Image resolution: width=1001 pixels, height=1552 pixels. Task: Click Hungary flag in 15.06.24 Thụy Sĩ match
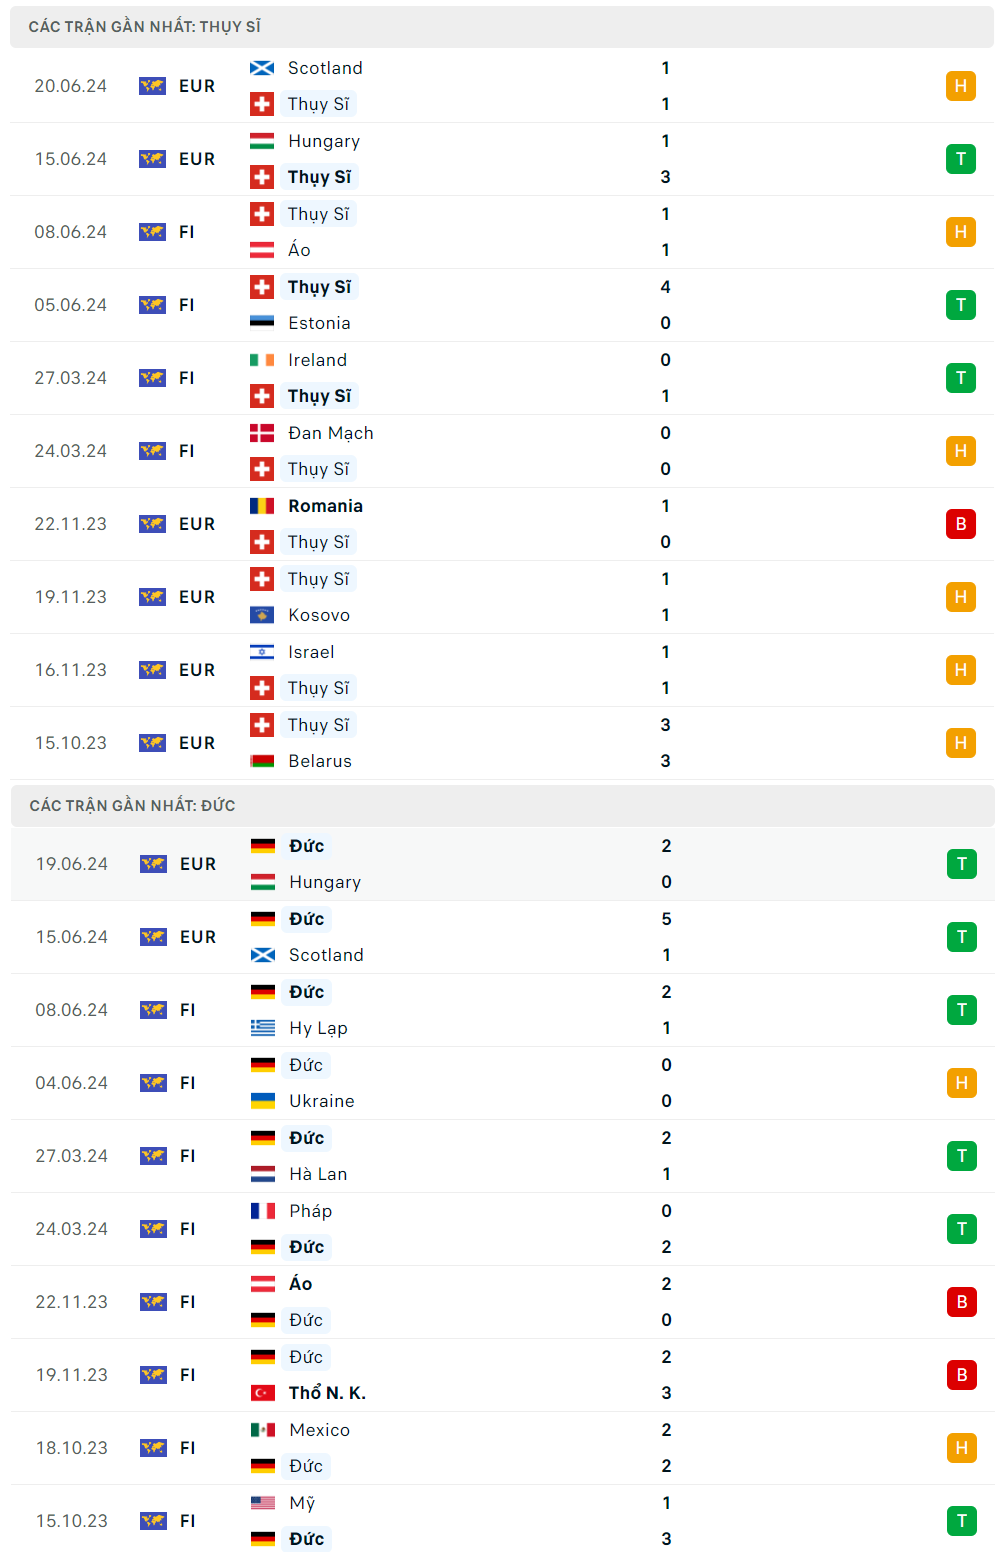(x=262, y=141)
